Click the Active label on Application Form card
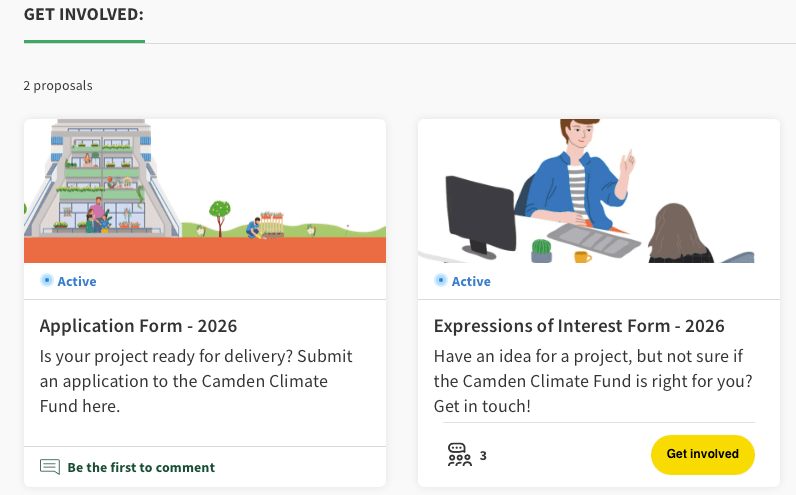Viewport: 796px width, 495px height. tap(77, 281)
